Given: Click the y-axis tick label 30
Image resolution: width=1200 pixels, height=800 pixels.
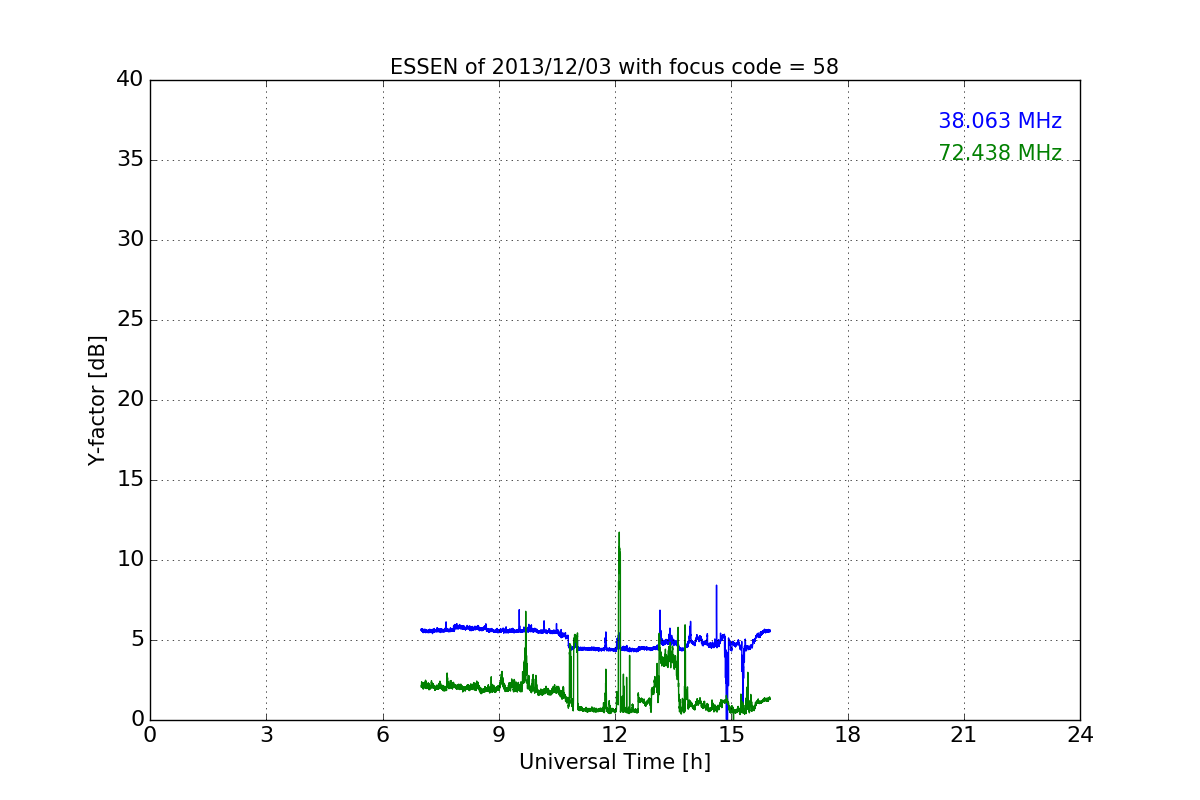Looking at the screenshot, I should 130,240.
